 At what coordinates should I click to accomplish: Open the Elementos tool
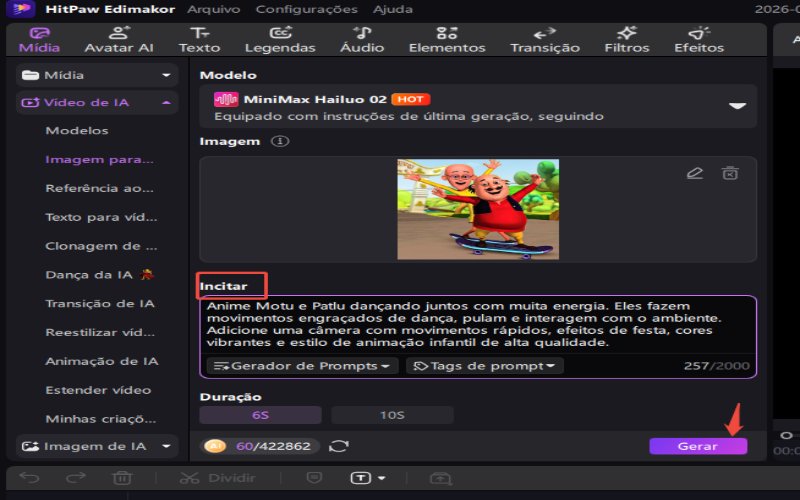click(447, 40)
